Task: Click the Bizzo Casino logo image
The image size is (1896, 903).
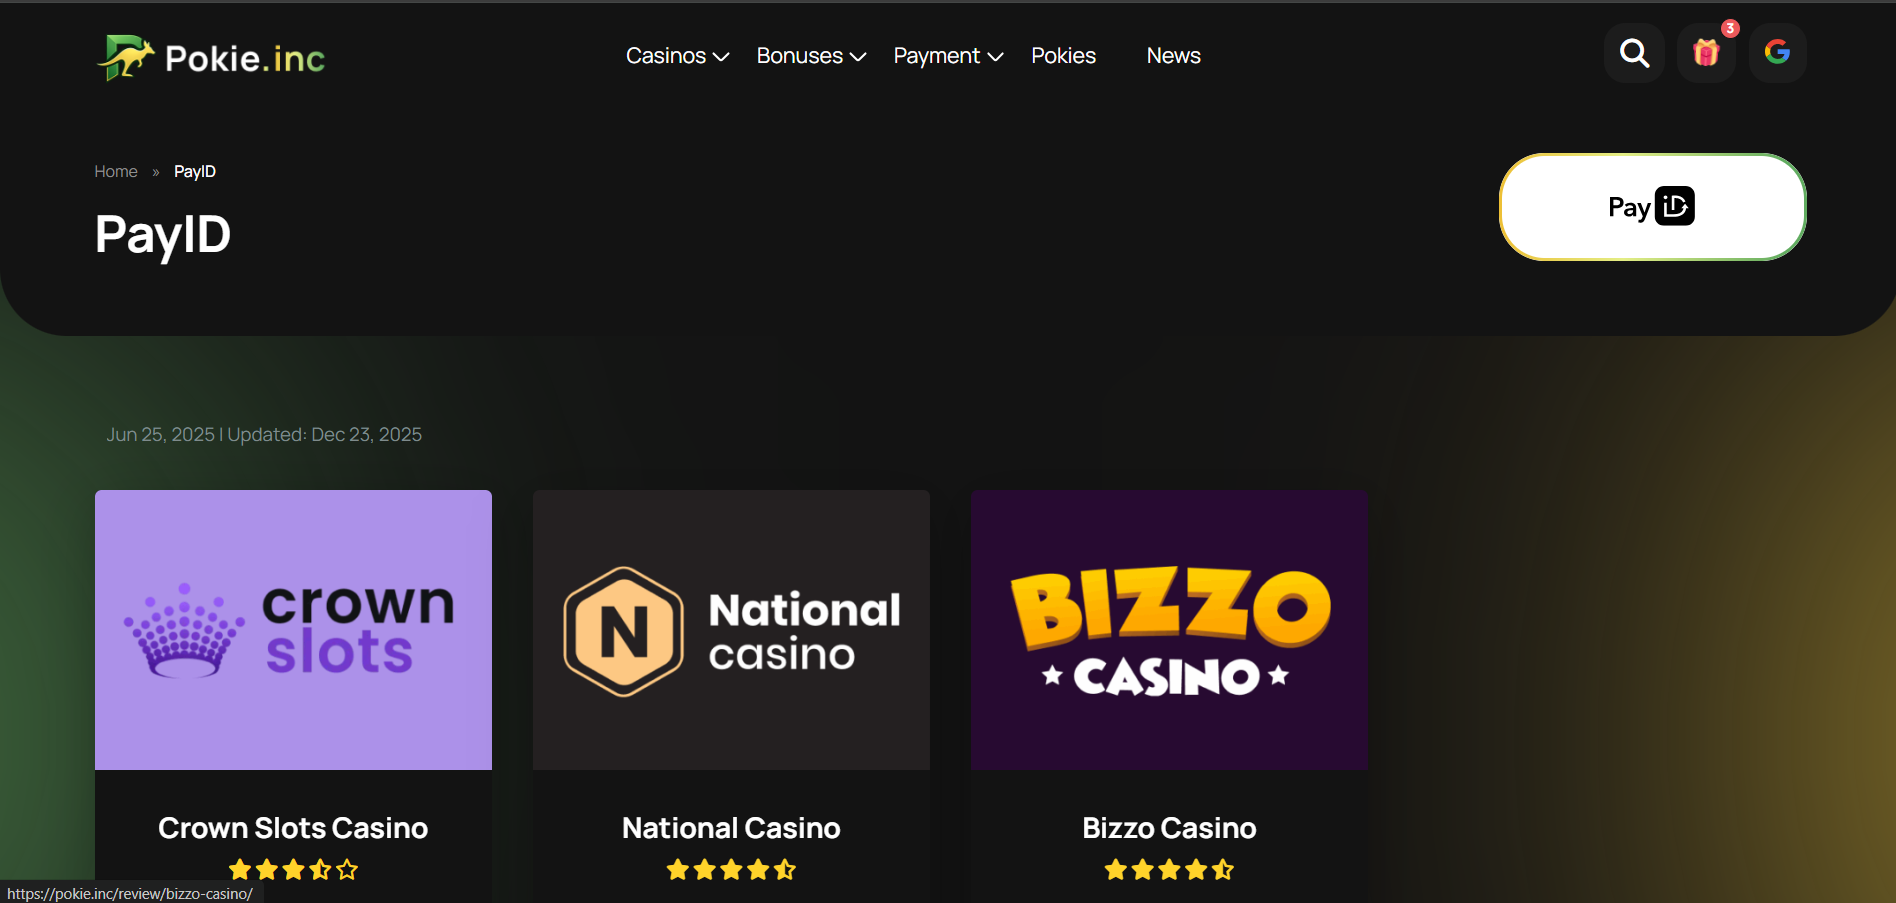Action: click(1169, 630)
